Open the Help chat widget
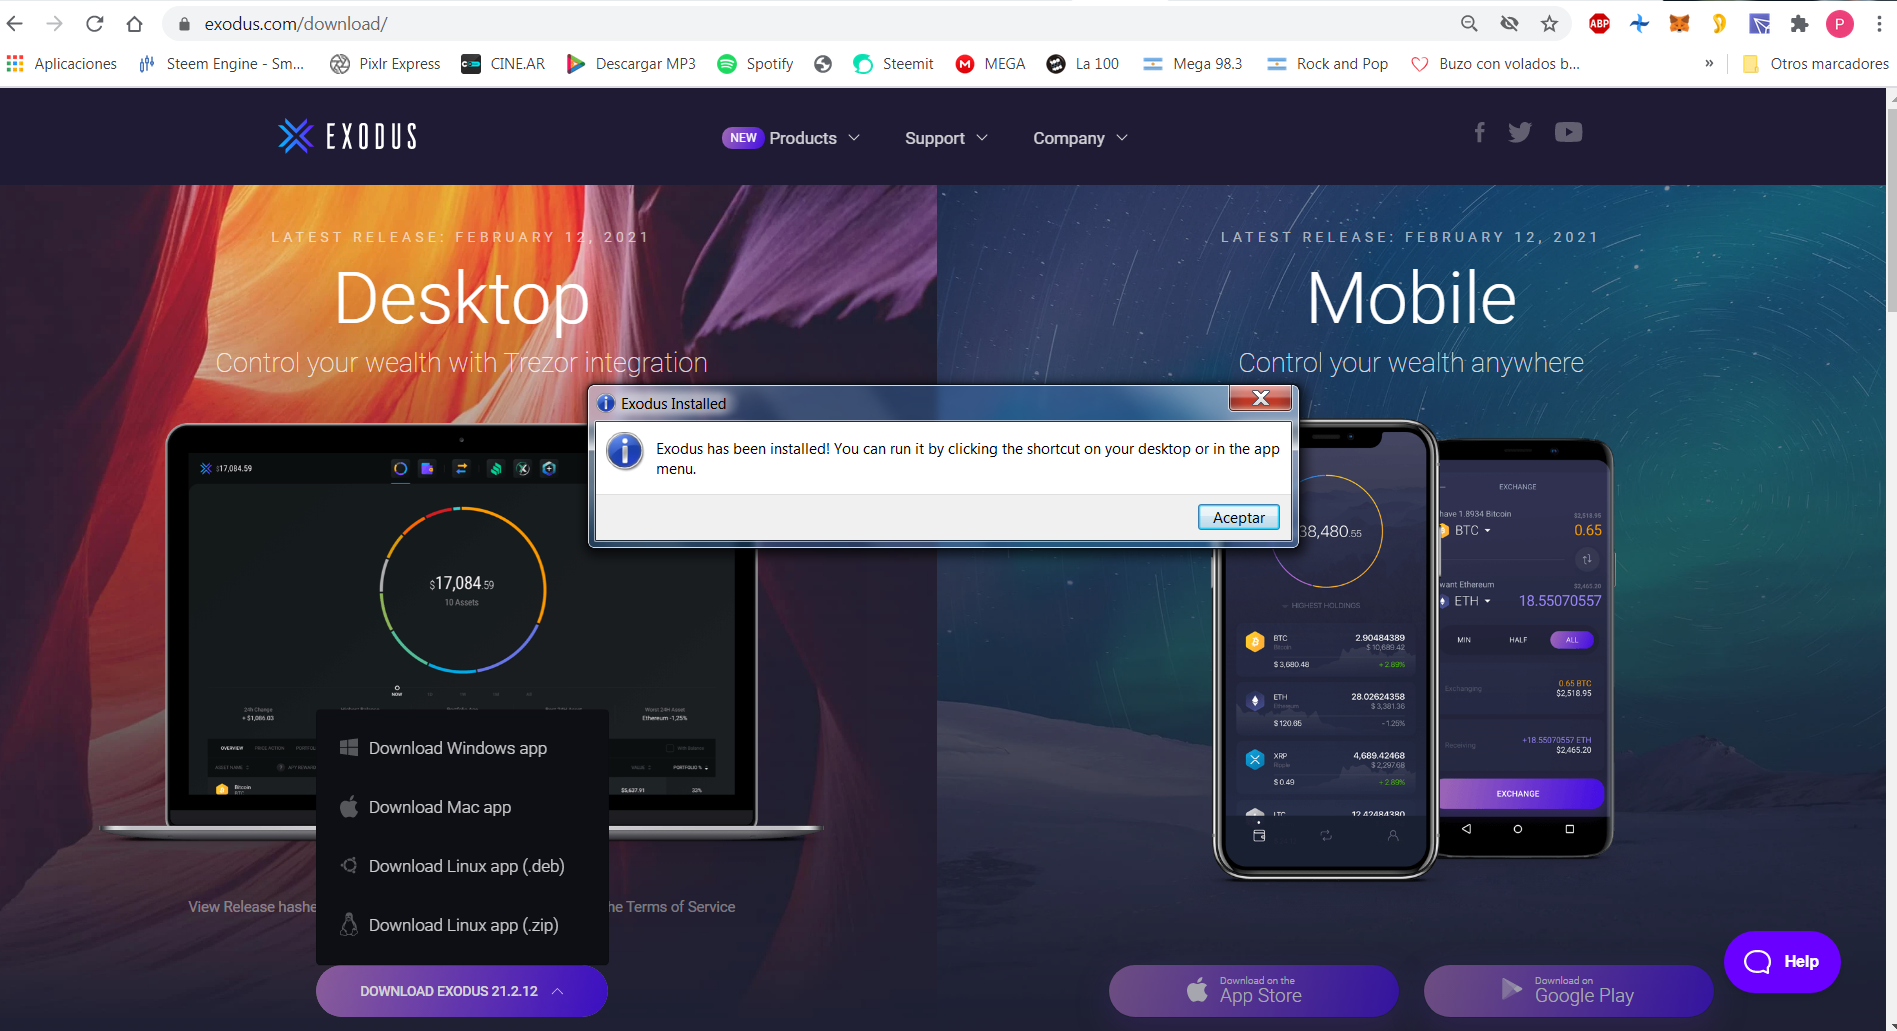Screen dimensions: 1897x1031 click(1782, 962)
